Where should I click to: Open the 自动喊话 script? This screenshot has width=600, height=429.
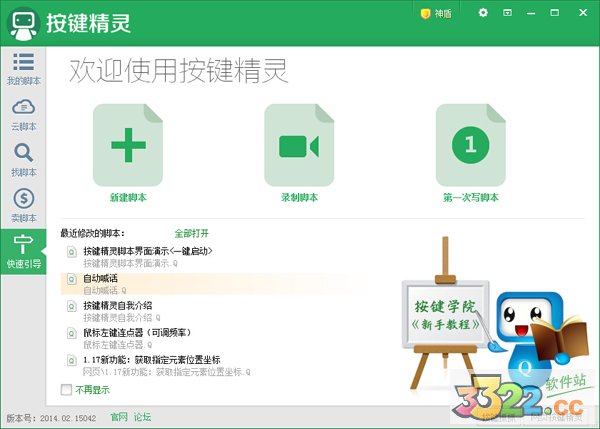click(x=100, y=278)
